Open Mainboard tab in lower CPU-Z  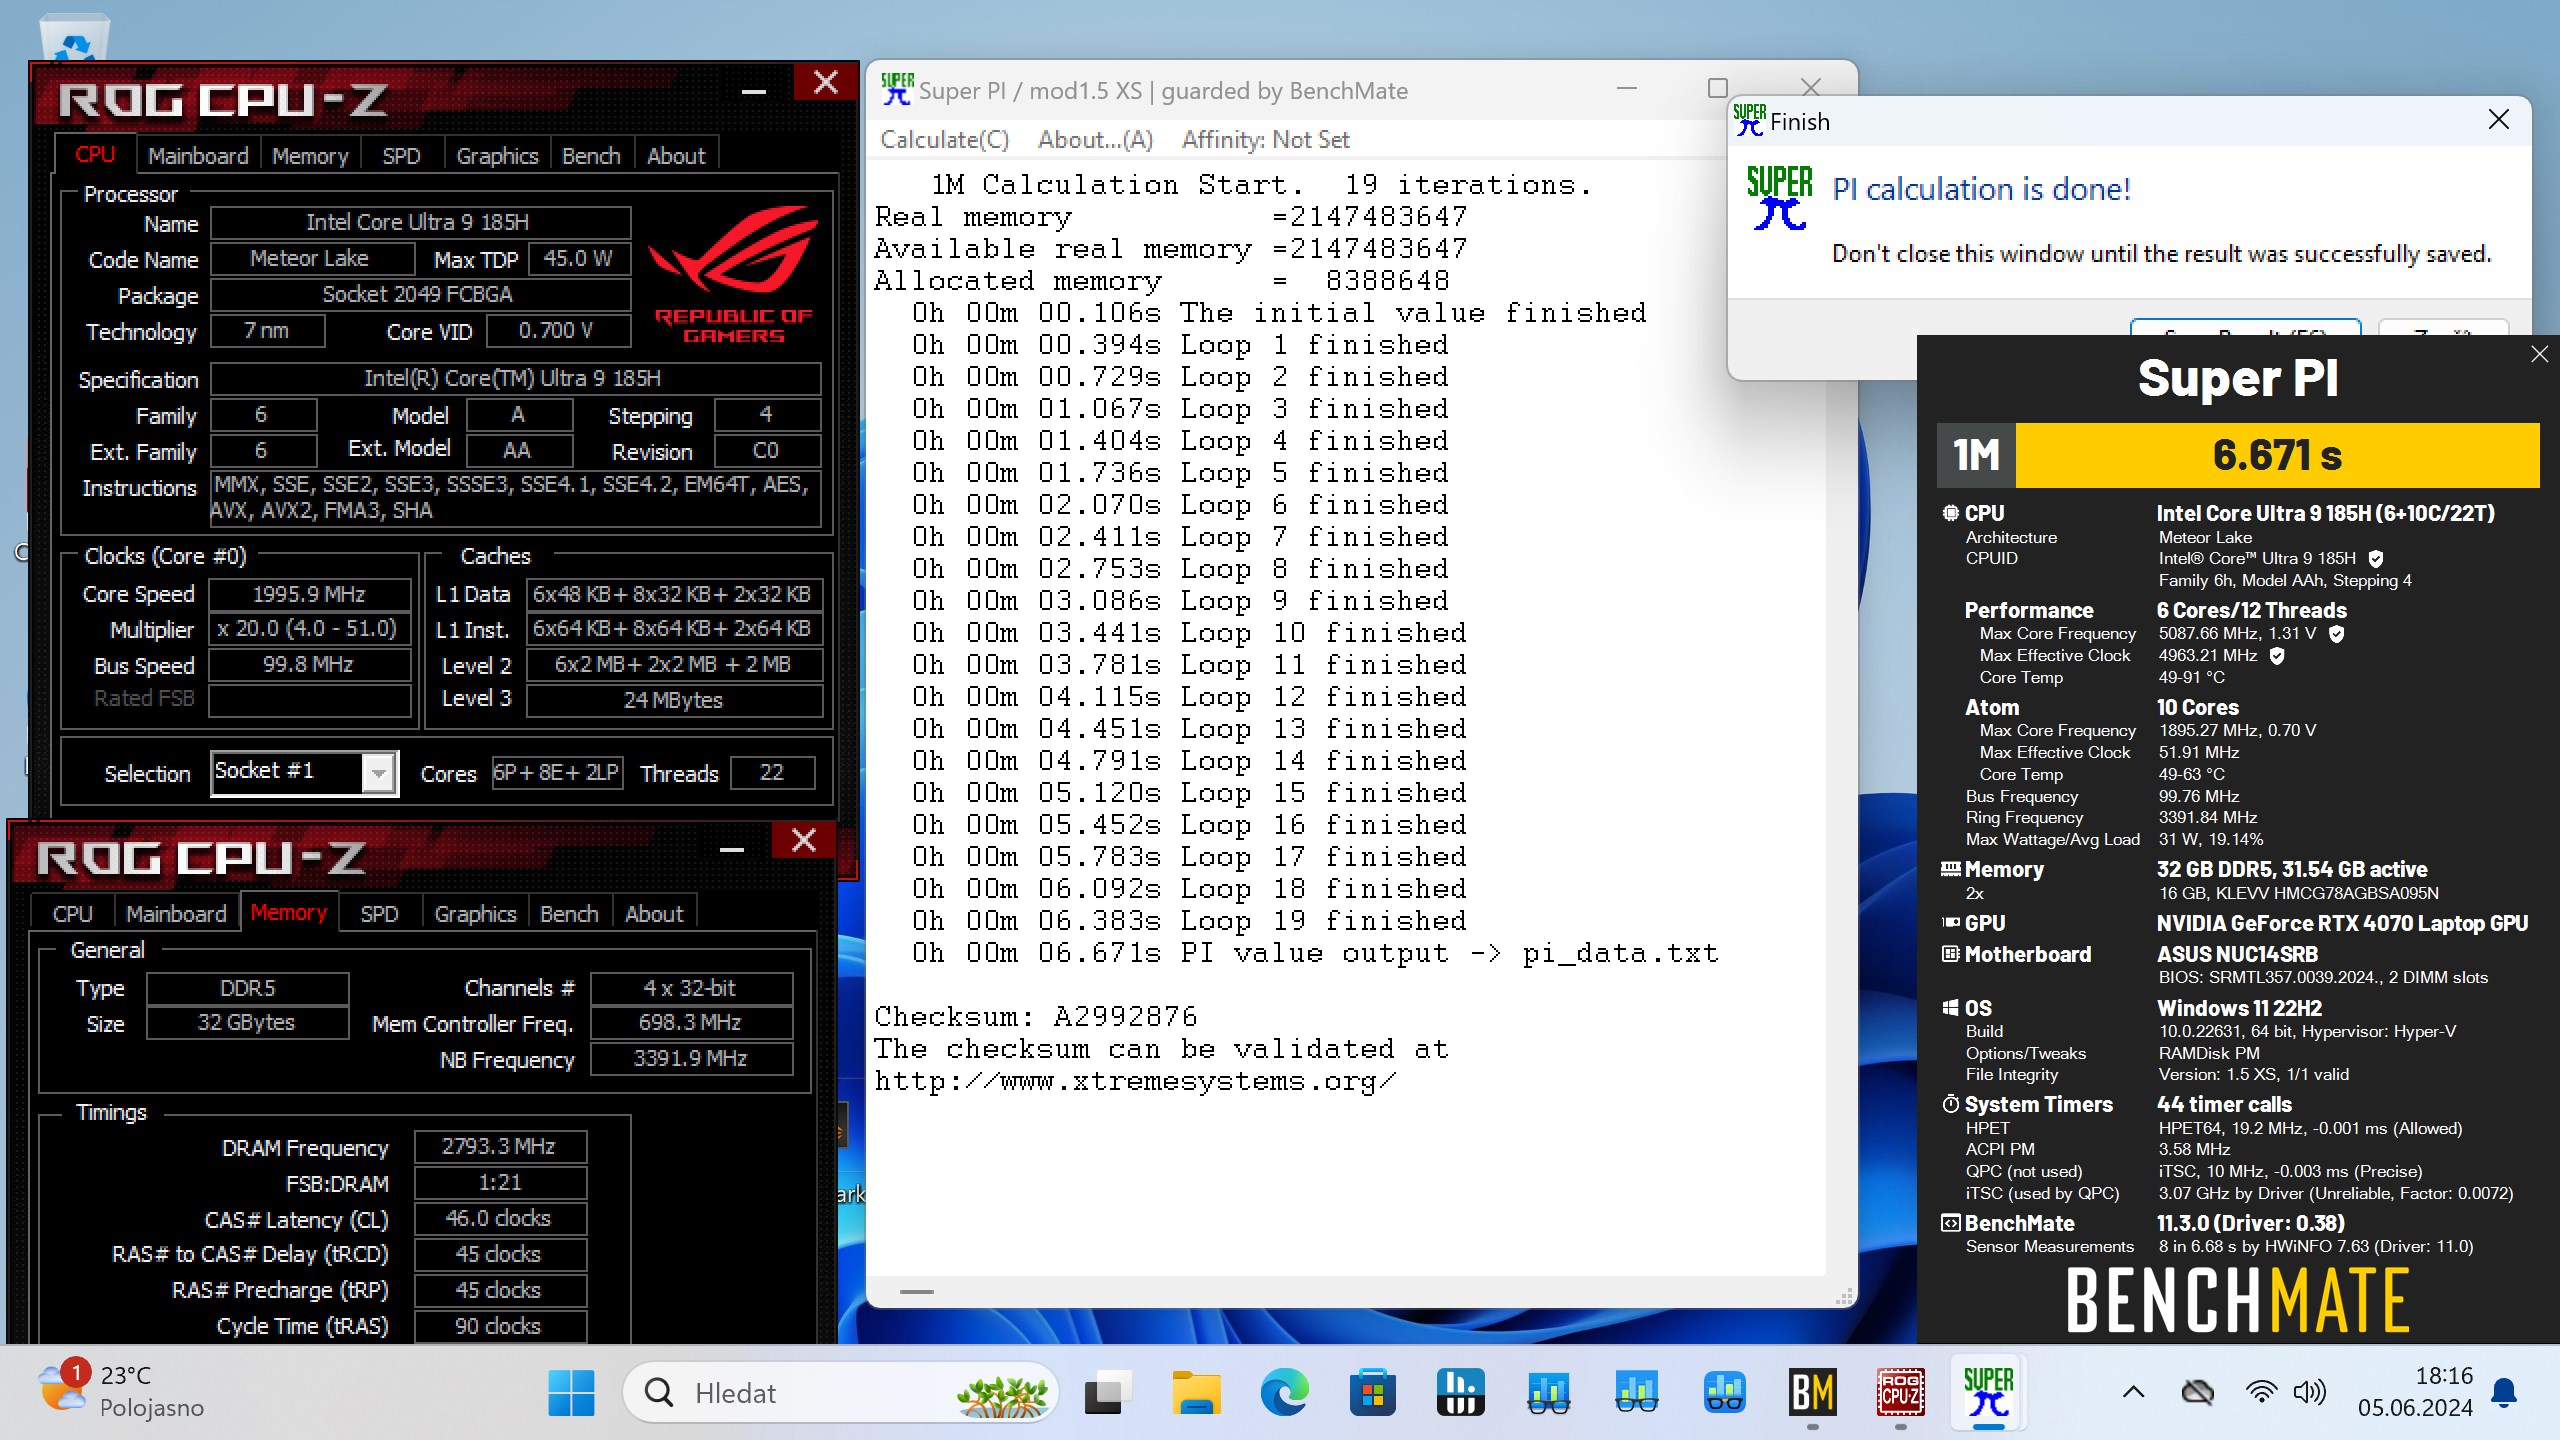coord(176,914)
